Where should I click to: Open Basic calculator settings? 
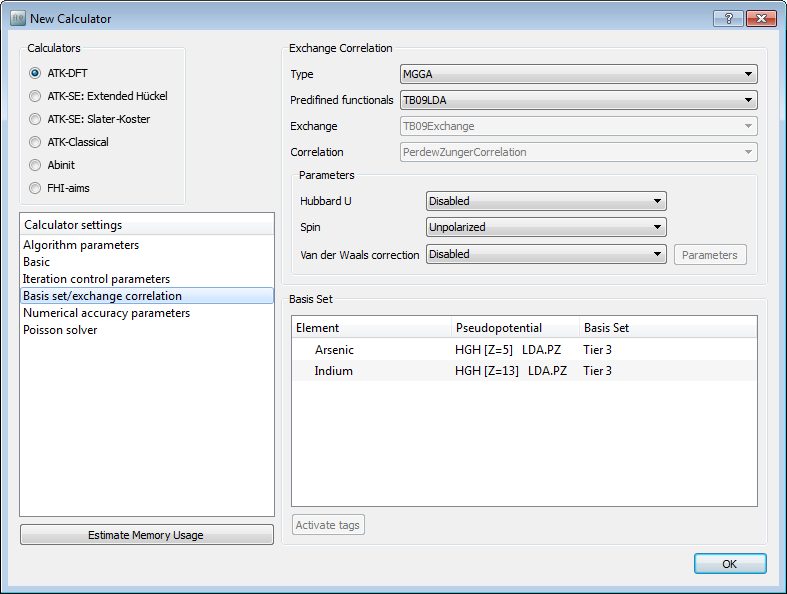(x=147, y=262)
